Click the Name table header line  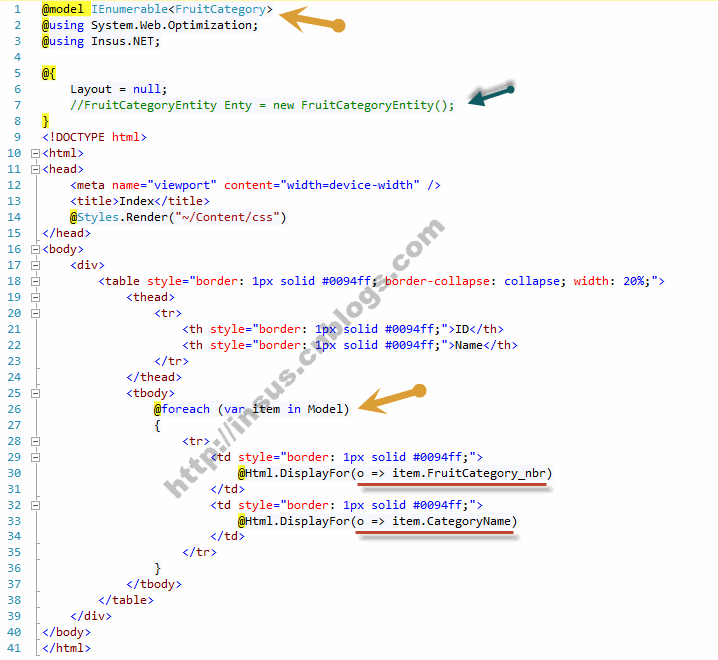(x=350, y=345)
